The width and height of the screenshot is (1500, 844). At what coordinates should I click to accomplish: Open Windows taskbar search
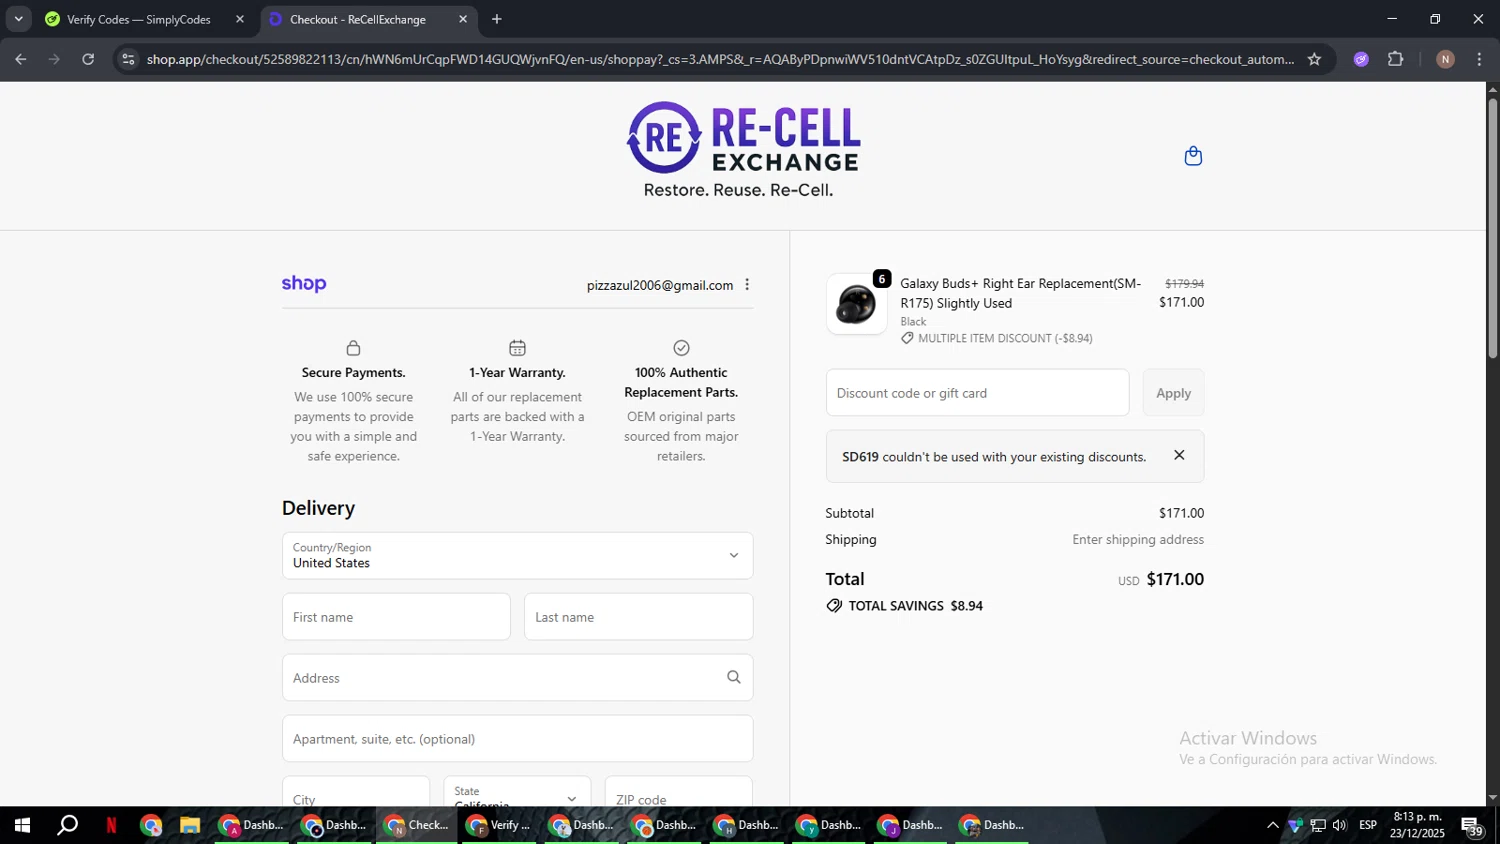click(67, 825)
